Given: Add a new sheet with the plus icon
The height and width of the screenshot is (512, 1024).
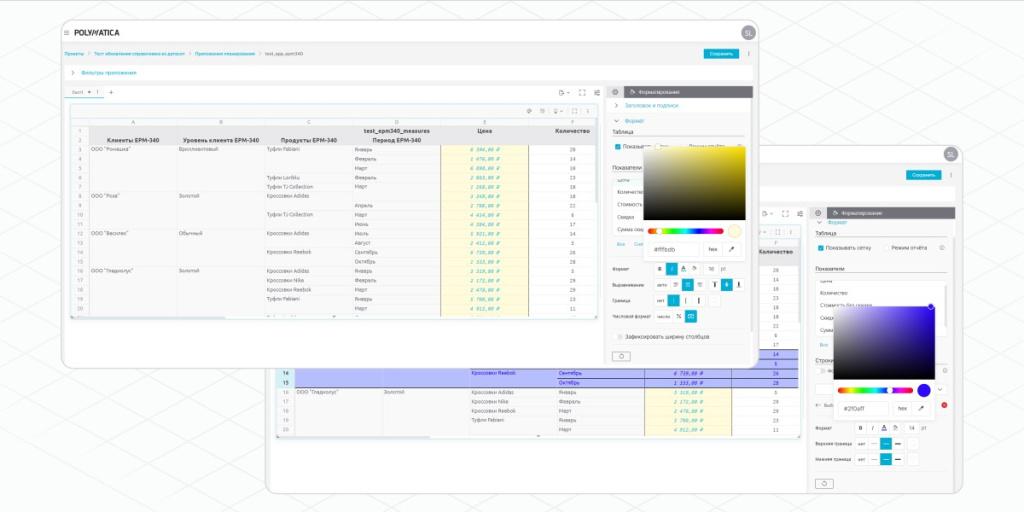Looking at the screenshot, I should pos(111,92).
